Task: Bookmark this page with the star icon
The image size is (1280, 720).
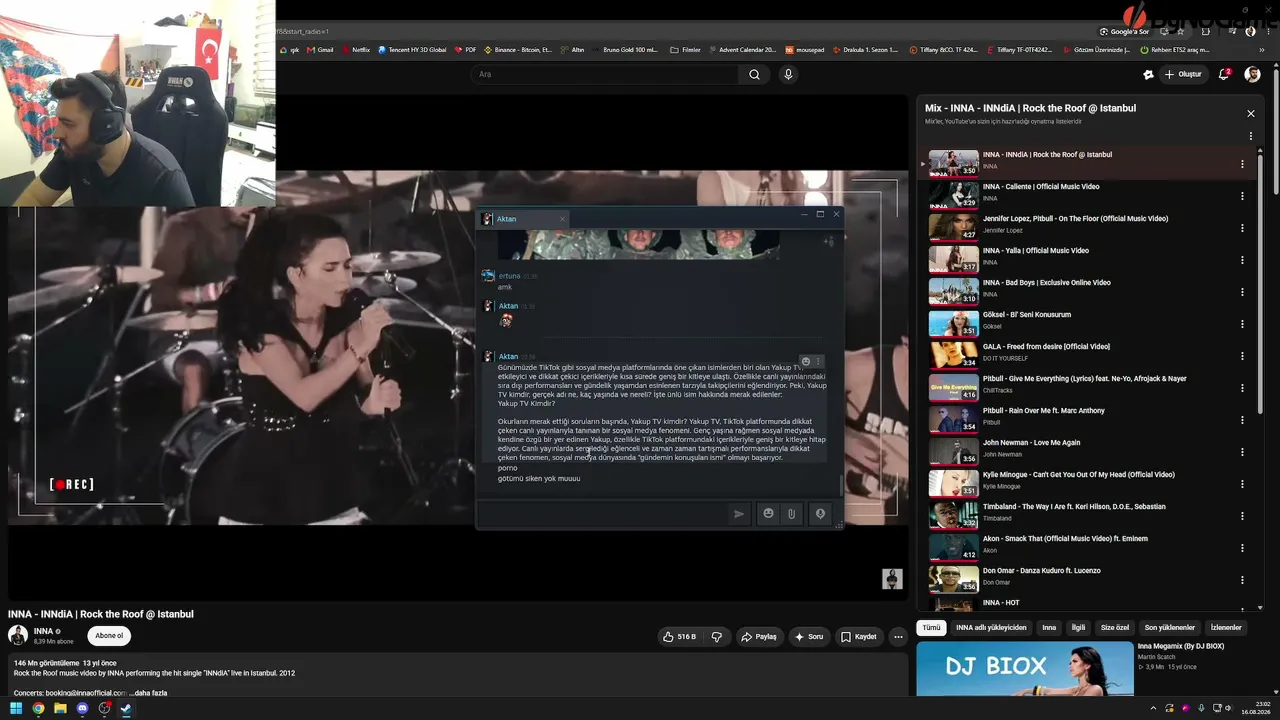Action: click(x=1181, y=31)
